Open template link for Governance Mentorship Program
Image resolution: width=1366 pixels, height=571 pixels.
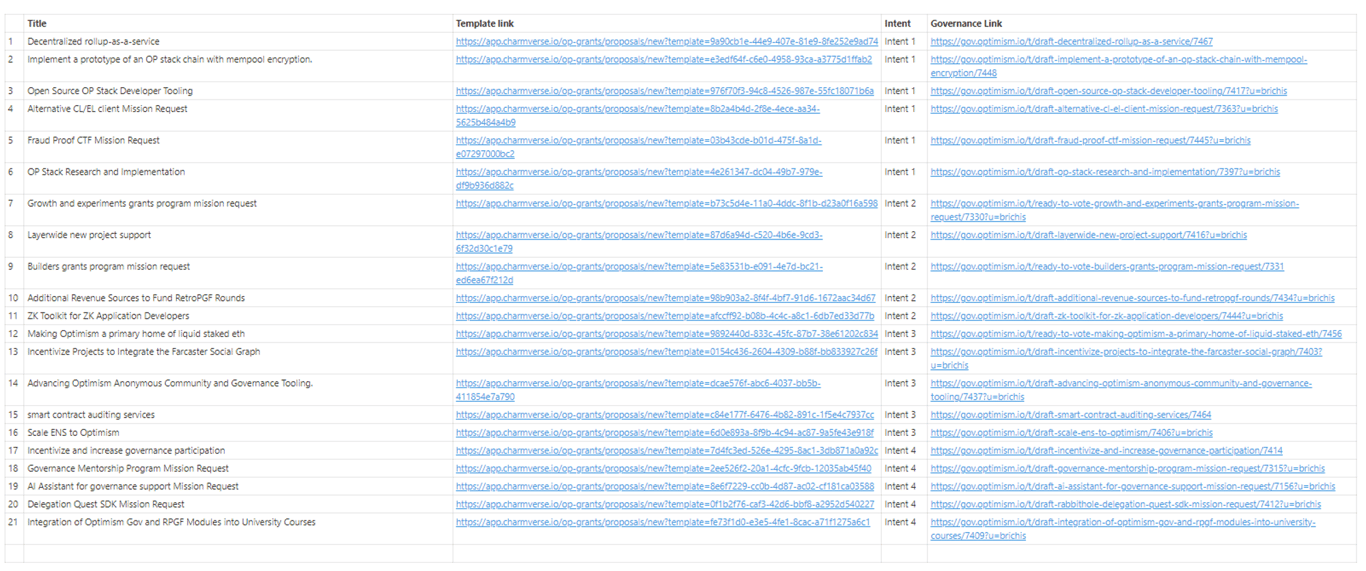664,469
